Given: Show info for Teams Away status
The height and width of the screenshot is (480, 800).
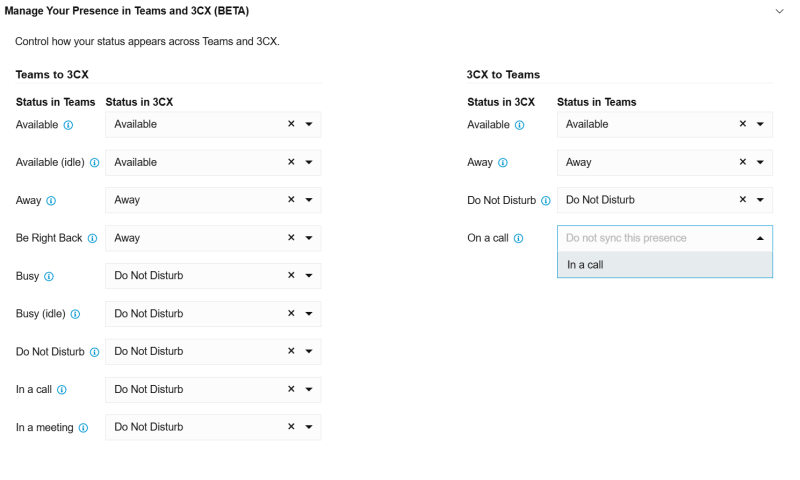Looking at the screenshot, I should 51,200.
